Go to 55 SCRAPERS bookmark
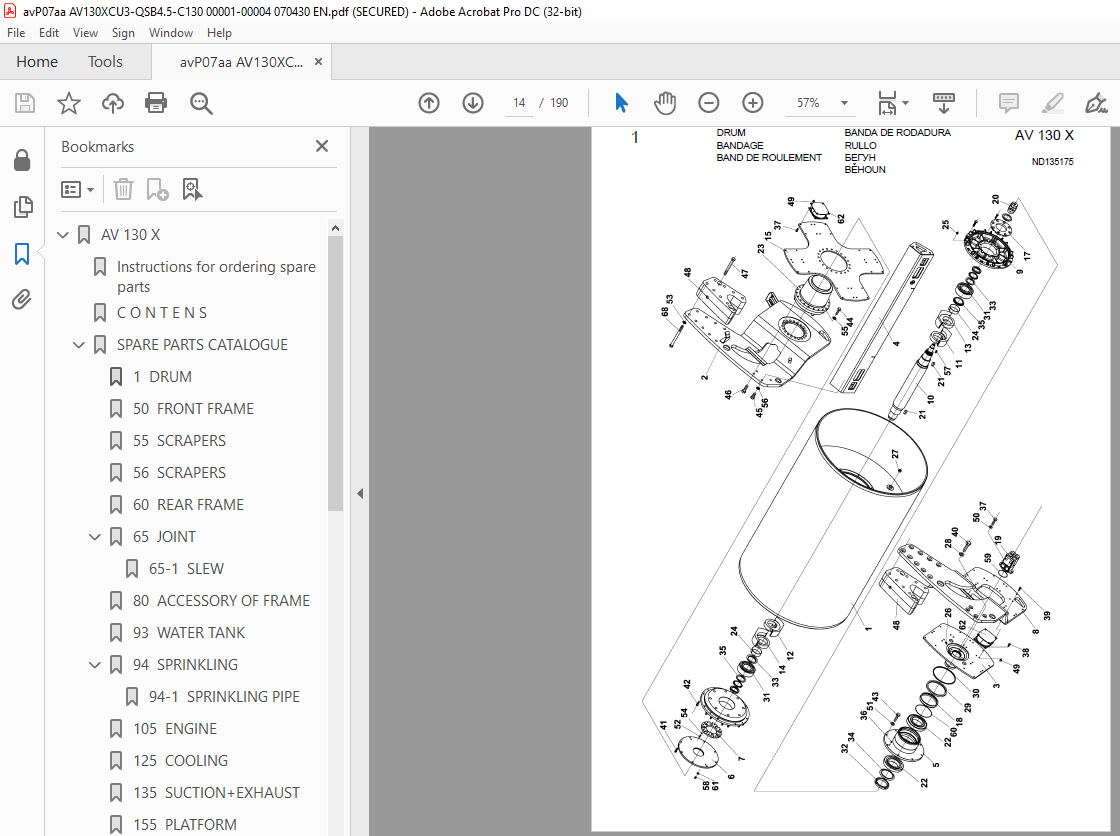1120x836 pixels. [x=179, y=441]
